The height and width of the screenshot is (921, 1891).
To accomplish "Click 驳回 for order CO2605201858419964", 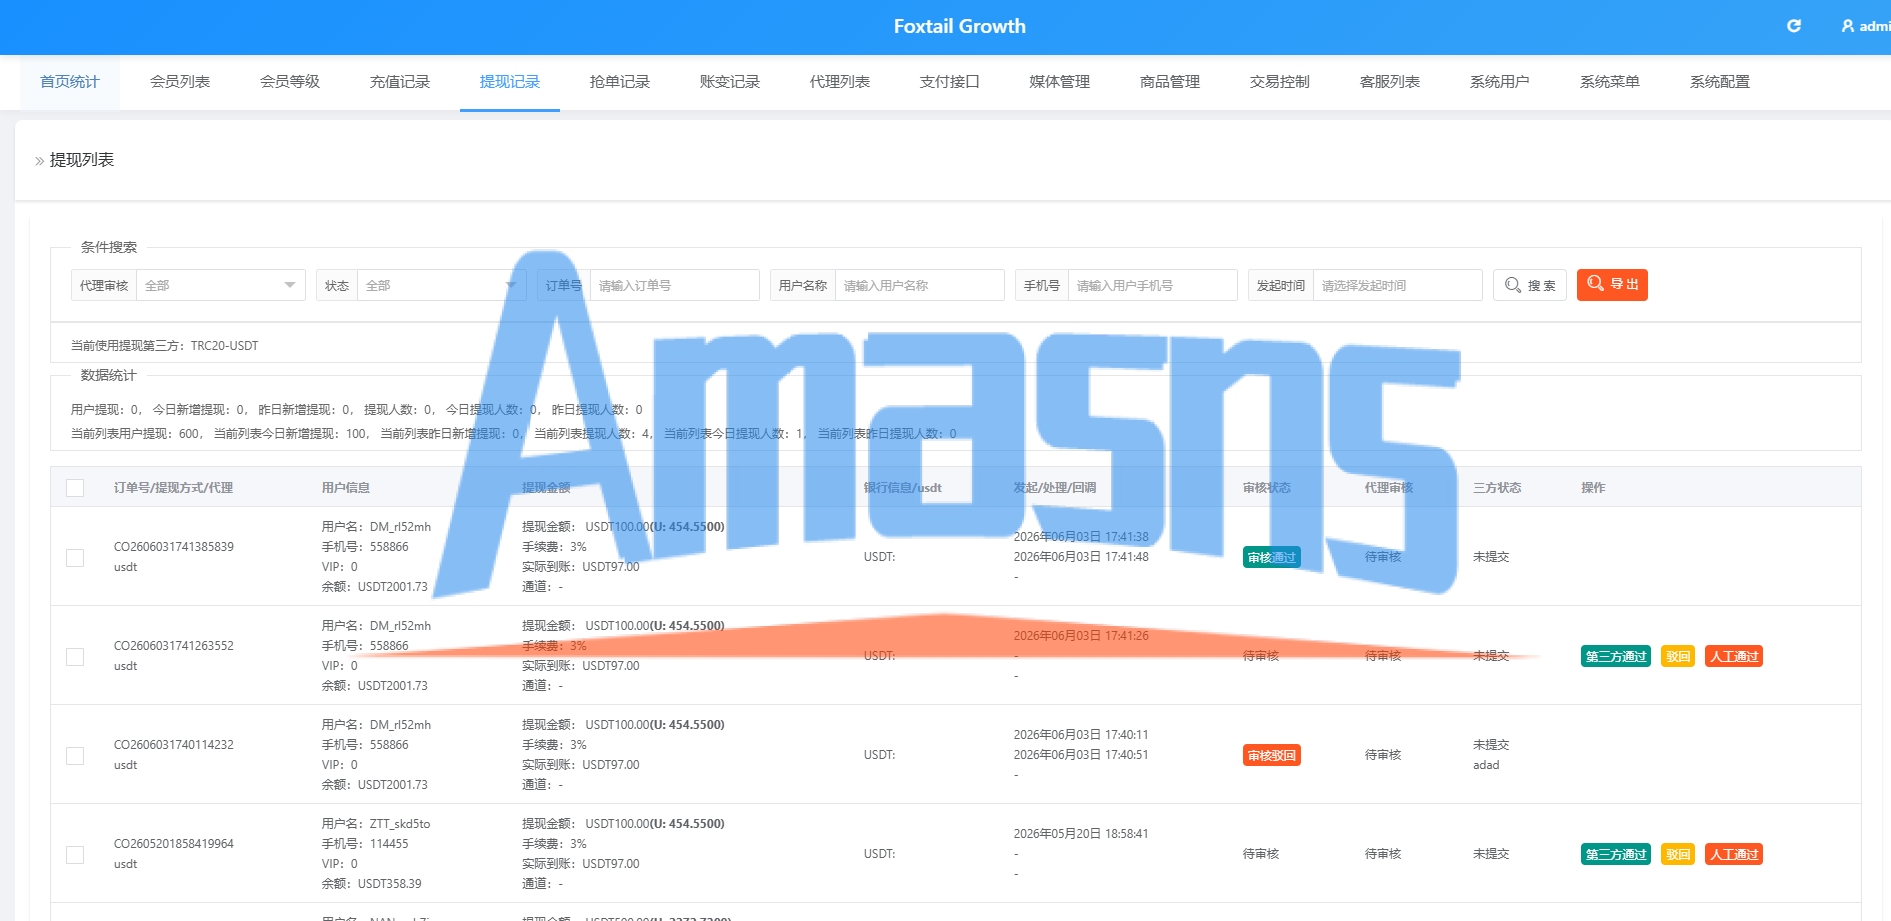I will (1678, 854).
